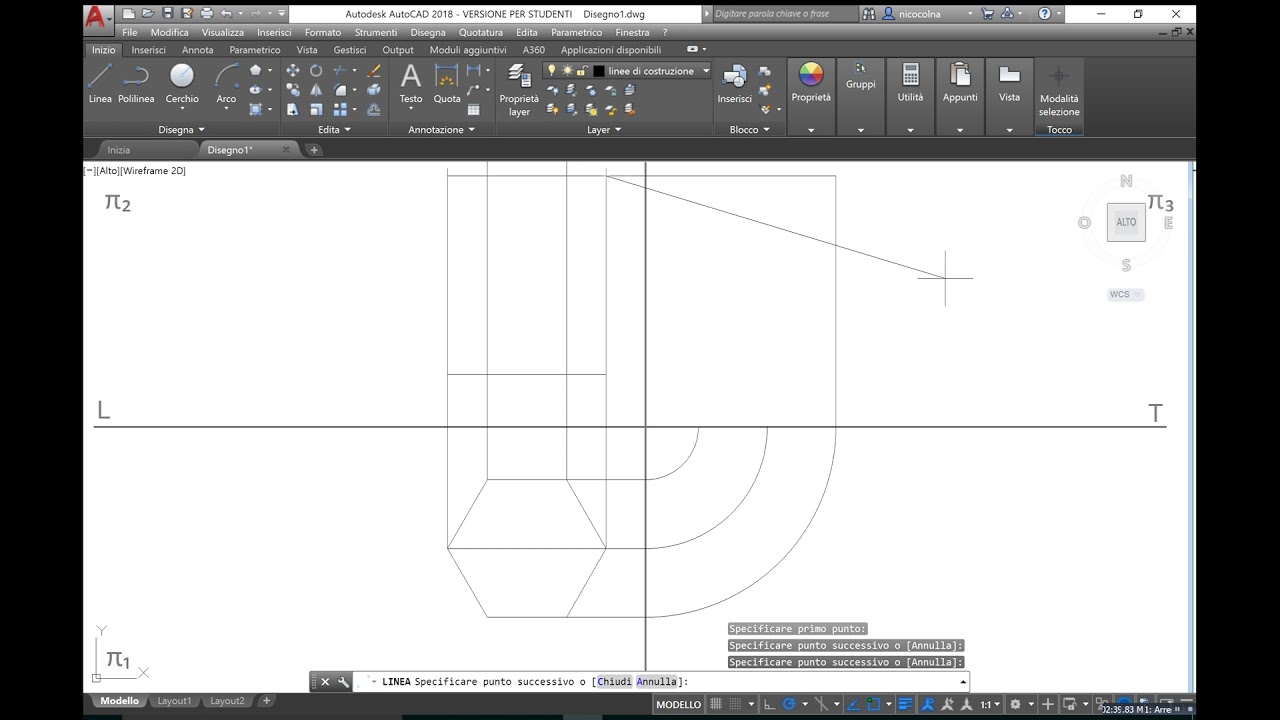Select the Linea drawing tool
Viewport: 1280px width, 720px height.
pos(100,84)
